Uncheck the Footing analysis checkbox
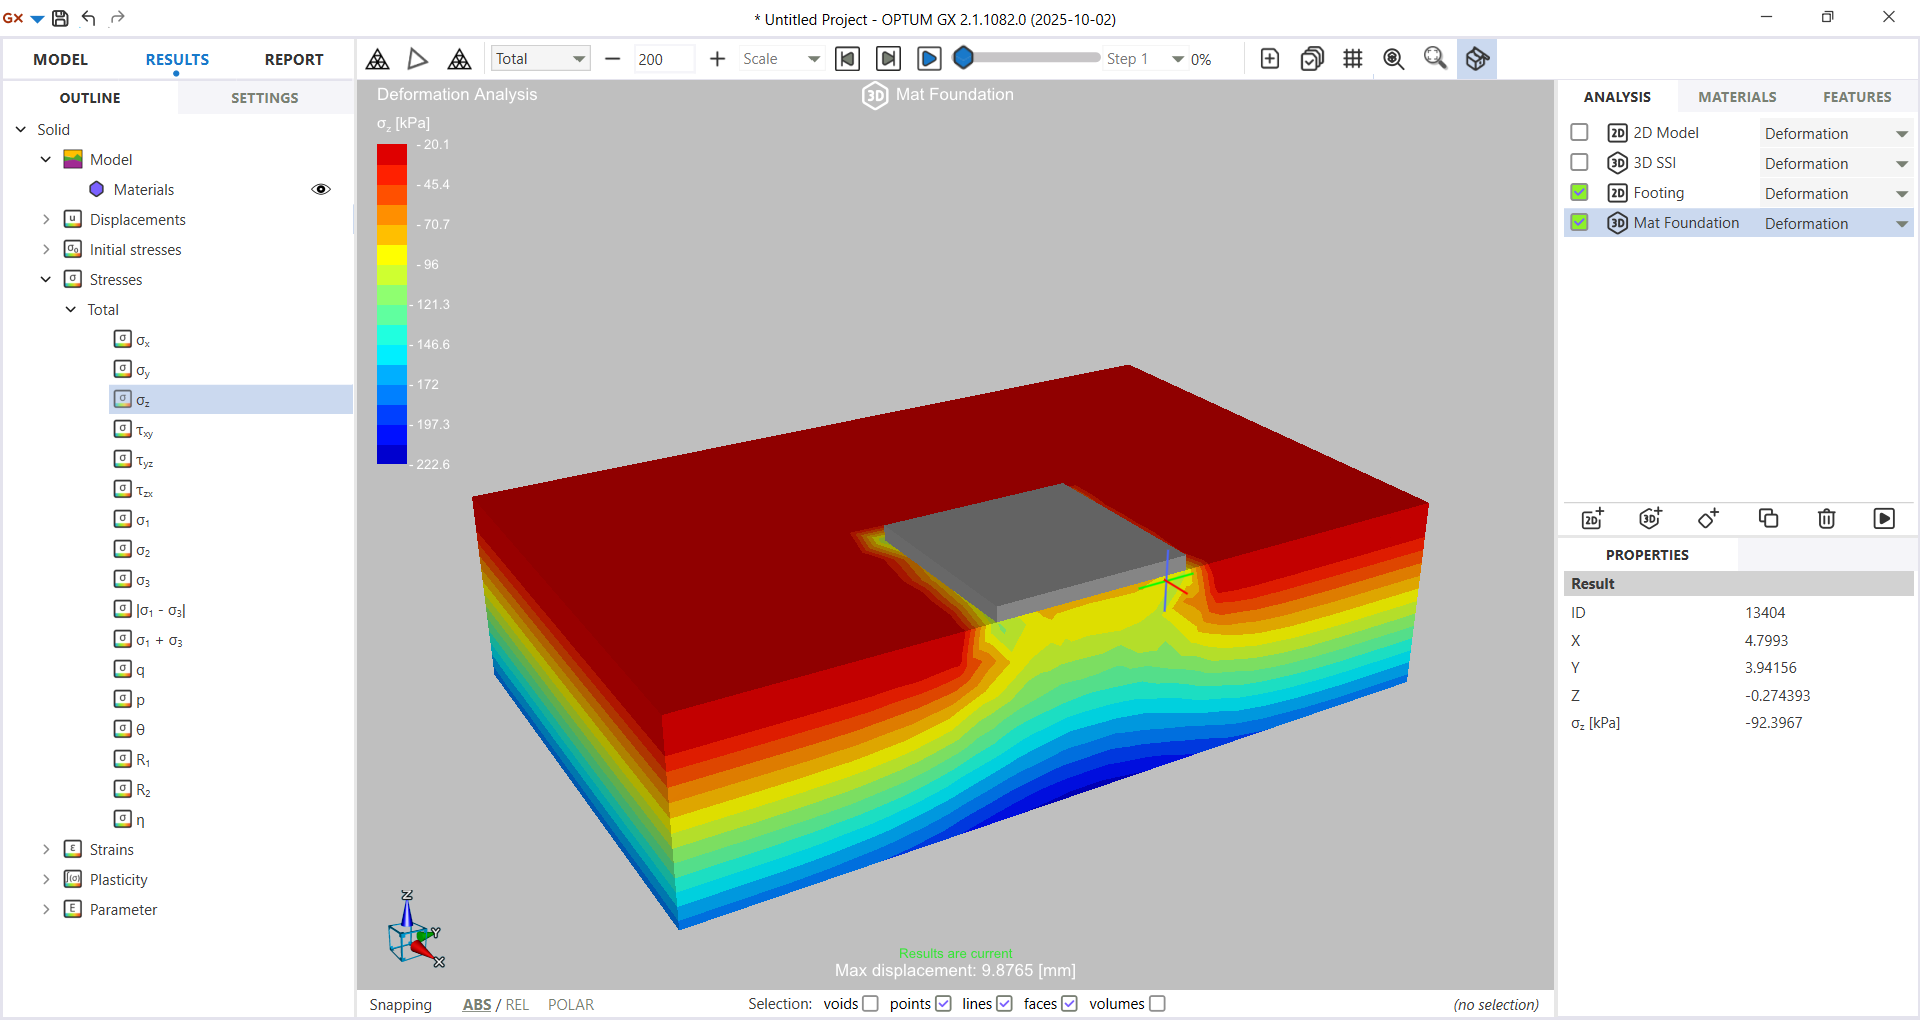1920x1020 pixels. (1579, 193)
